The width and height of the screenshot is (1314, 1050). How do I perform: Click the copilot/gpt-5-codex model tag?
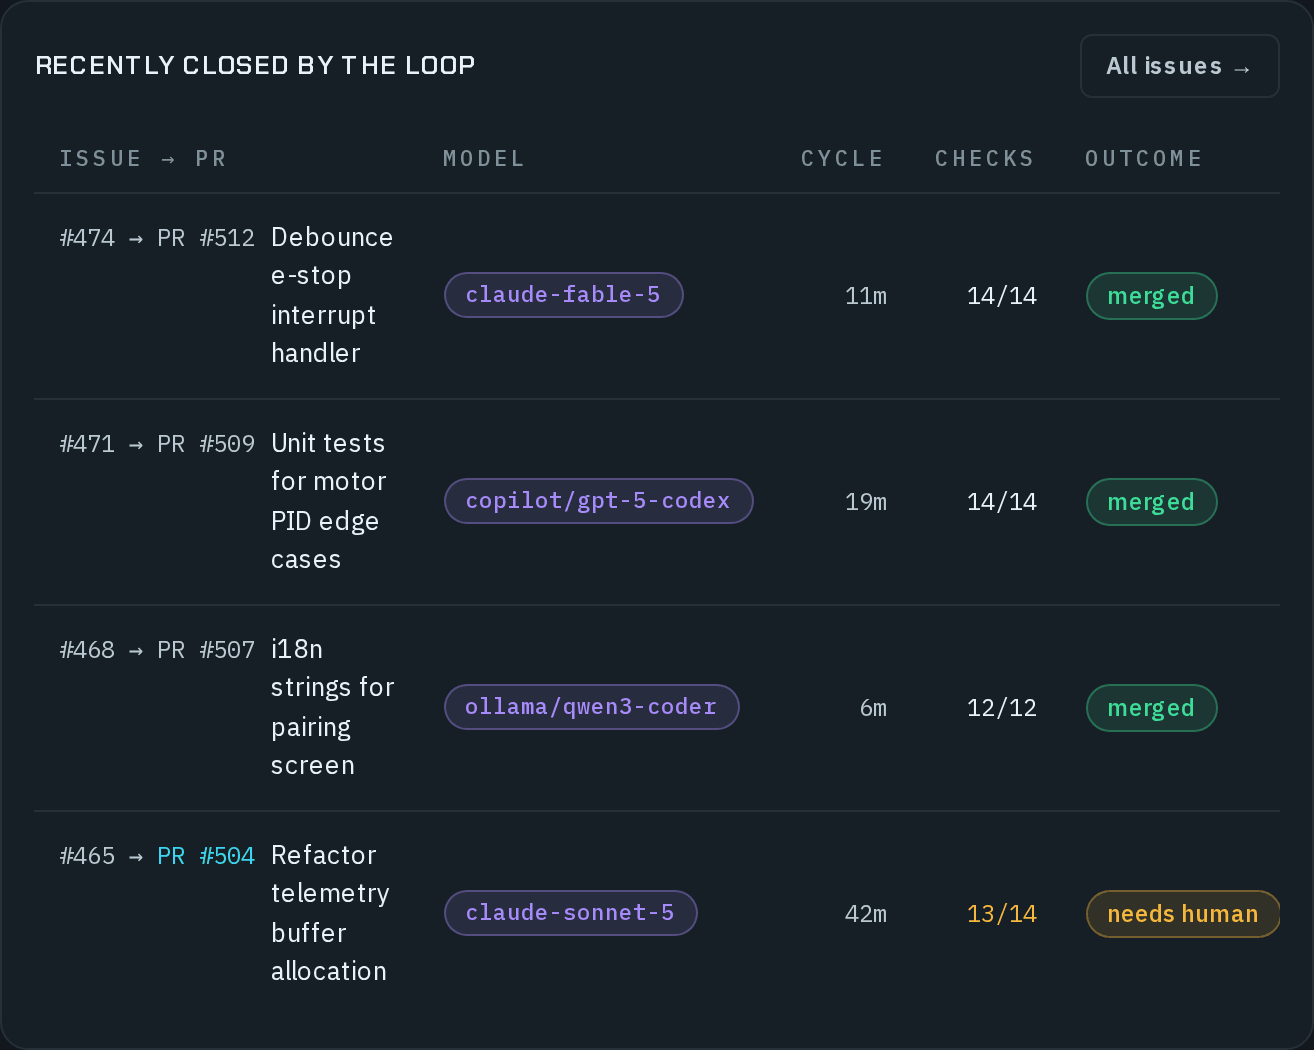coord(598,501)
